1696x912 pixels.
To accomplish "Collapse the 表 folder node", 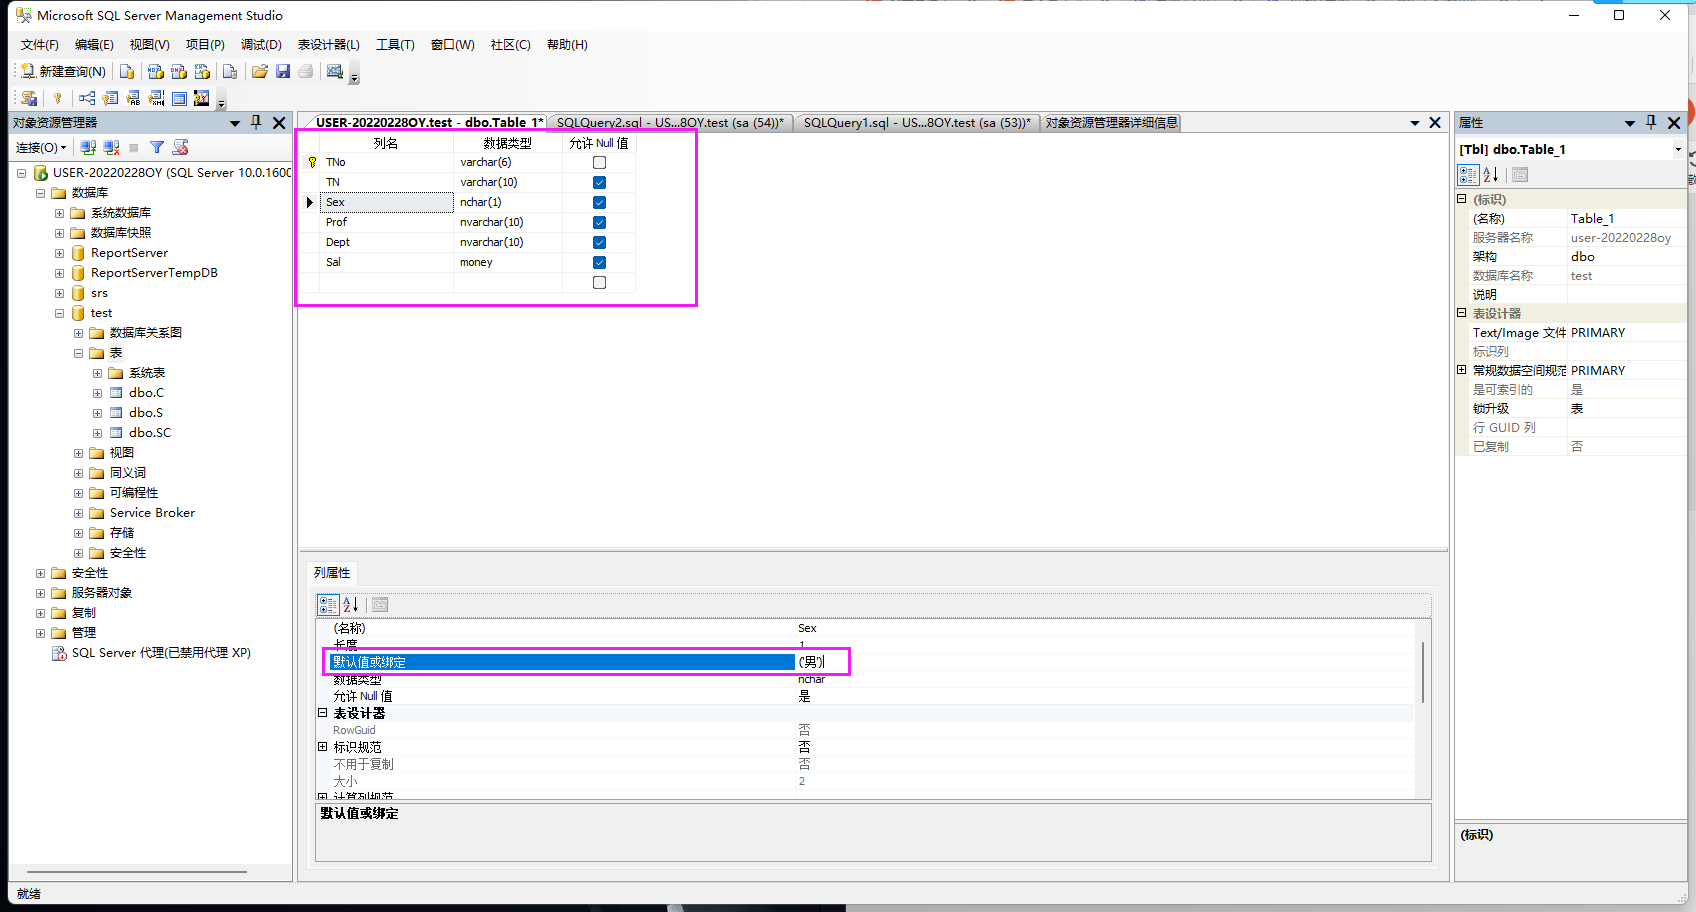I will coord(78,353).
